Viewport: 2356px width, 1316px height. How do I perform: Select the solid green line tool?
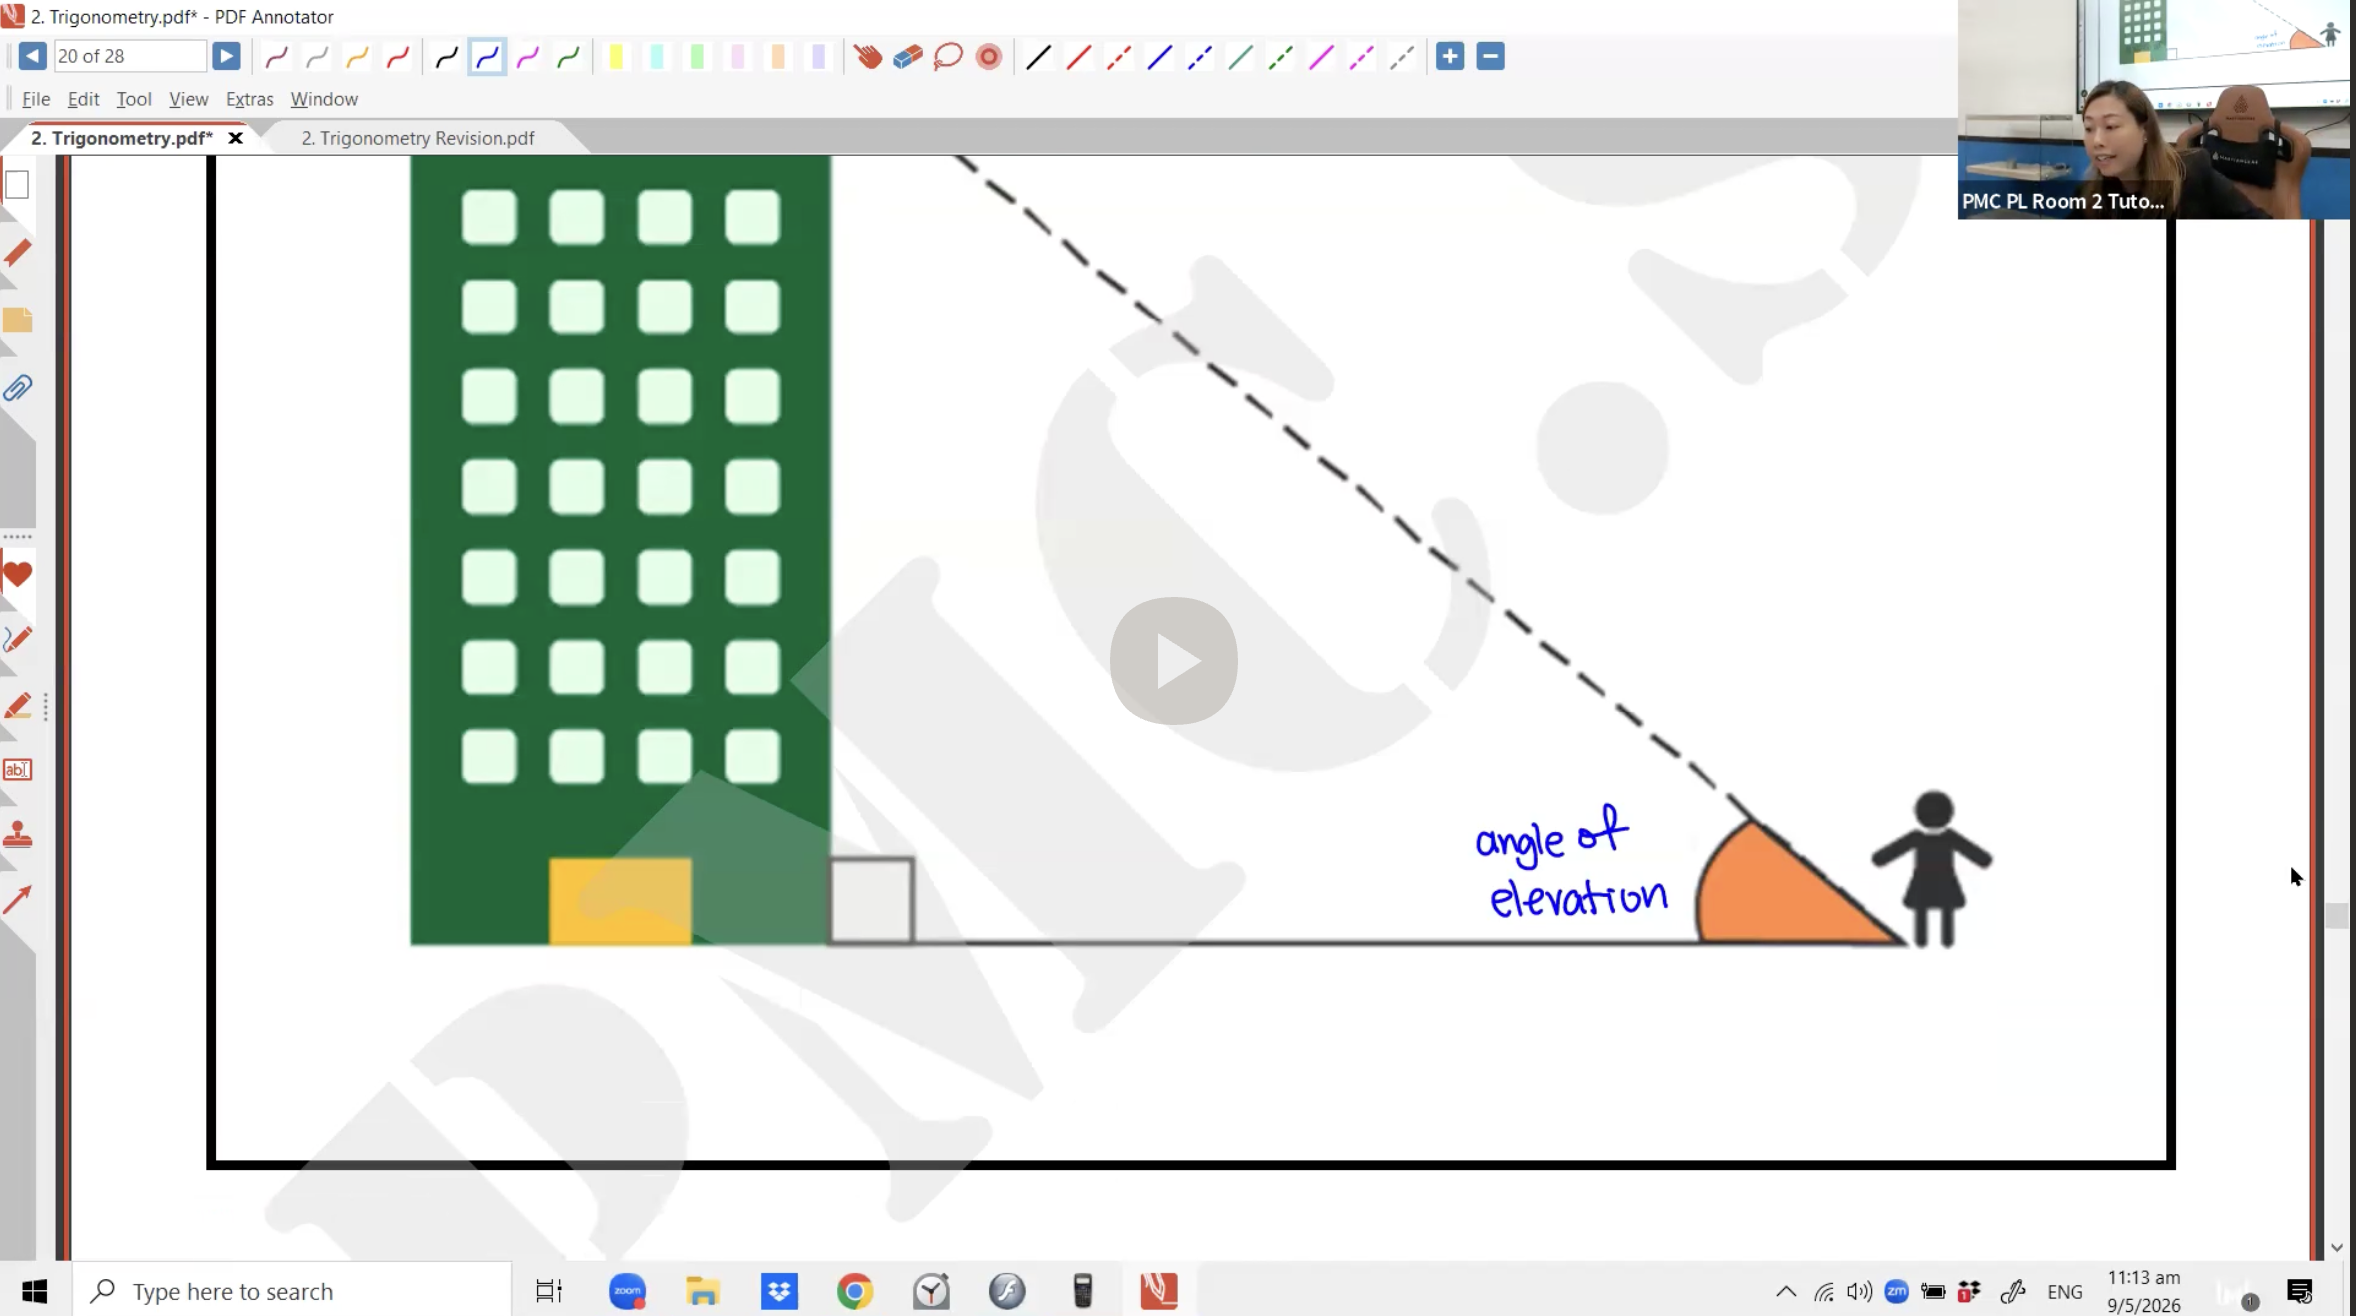tap(1241, 57)
